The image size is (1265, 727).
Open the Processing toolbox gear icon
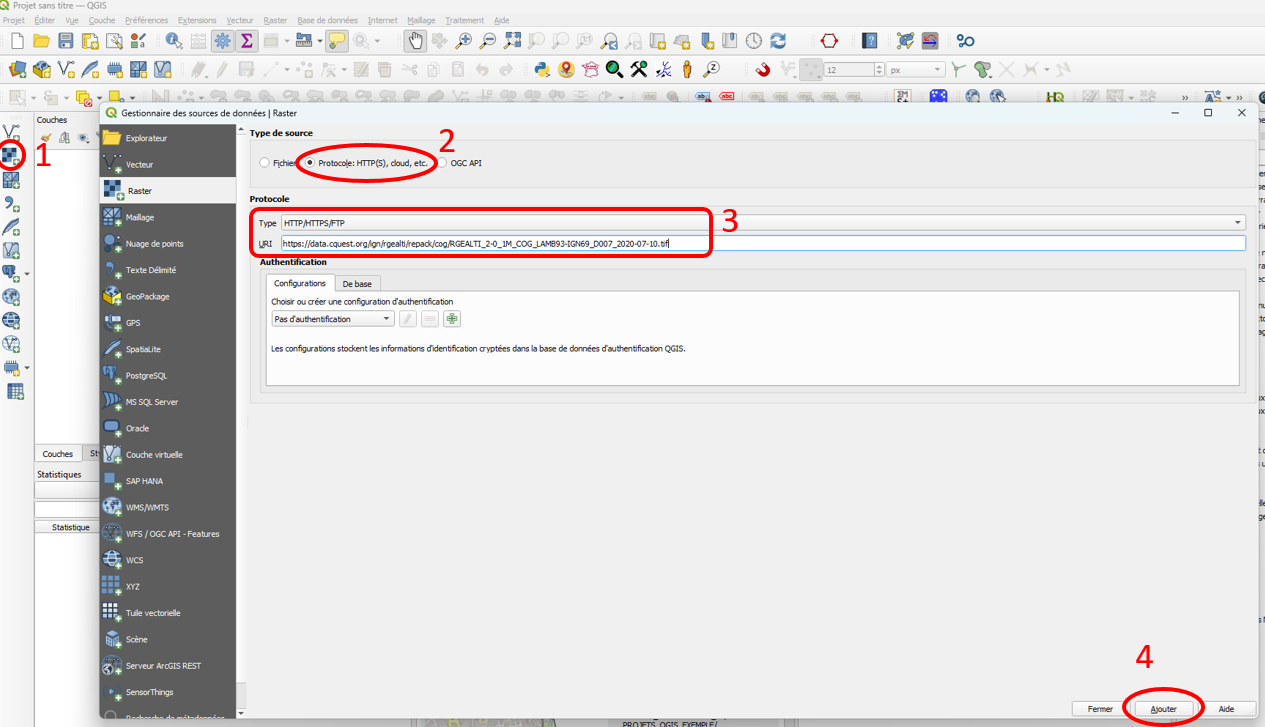click(x=222, y=41)
